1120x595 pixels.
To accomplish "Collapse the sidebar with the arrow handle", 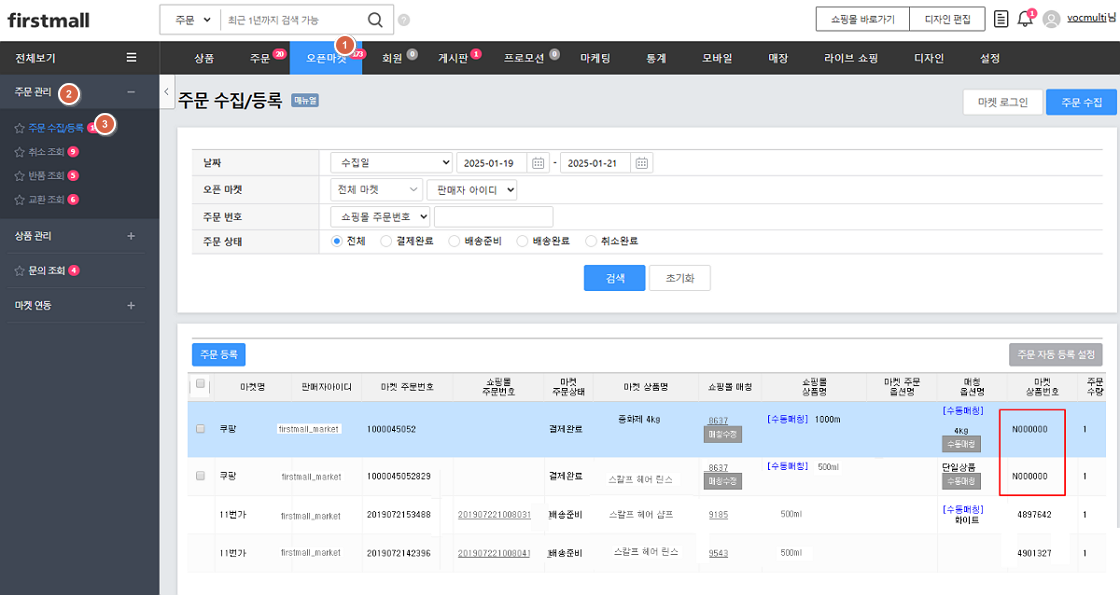I will point(166,91).
